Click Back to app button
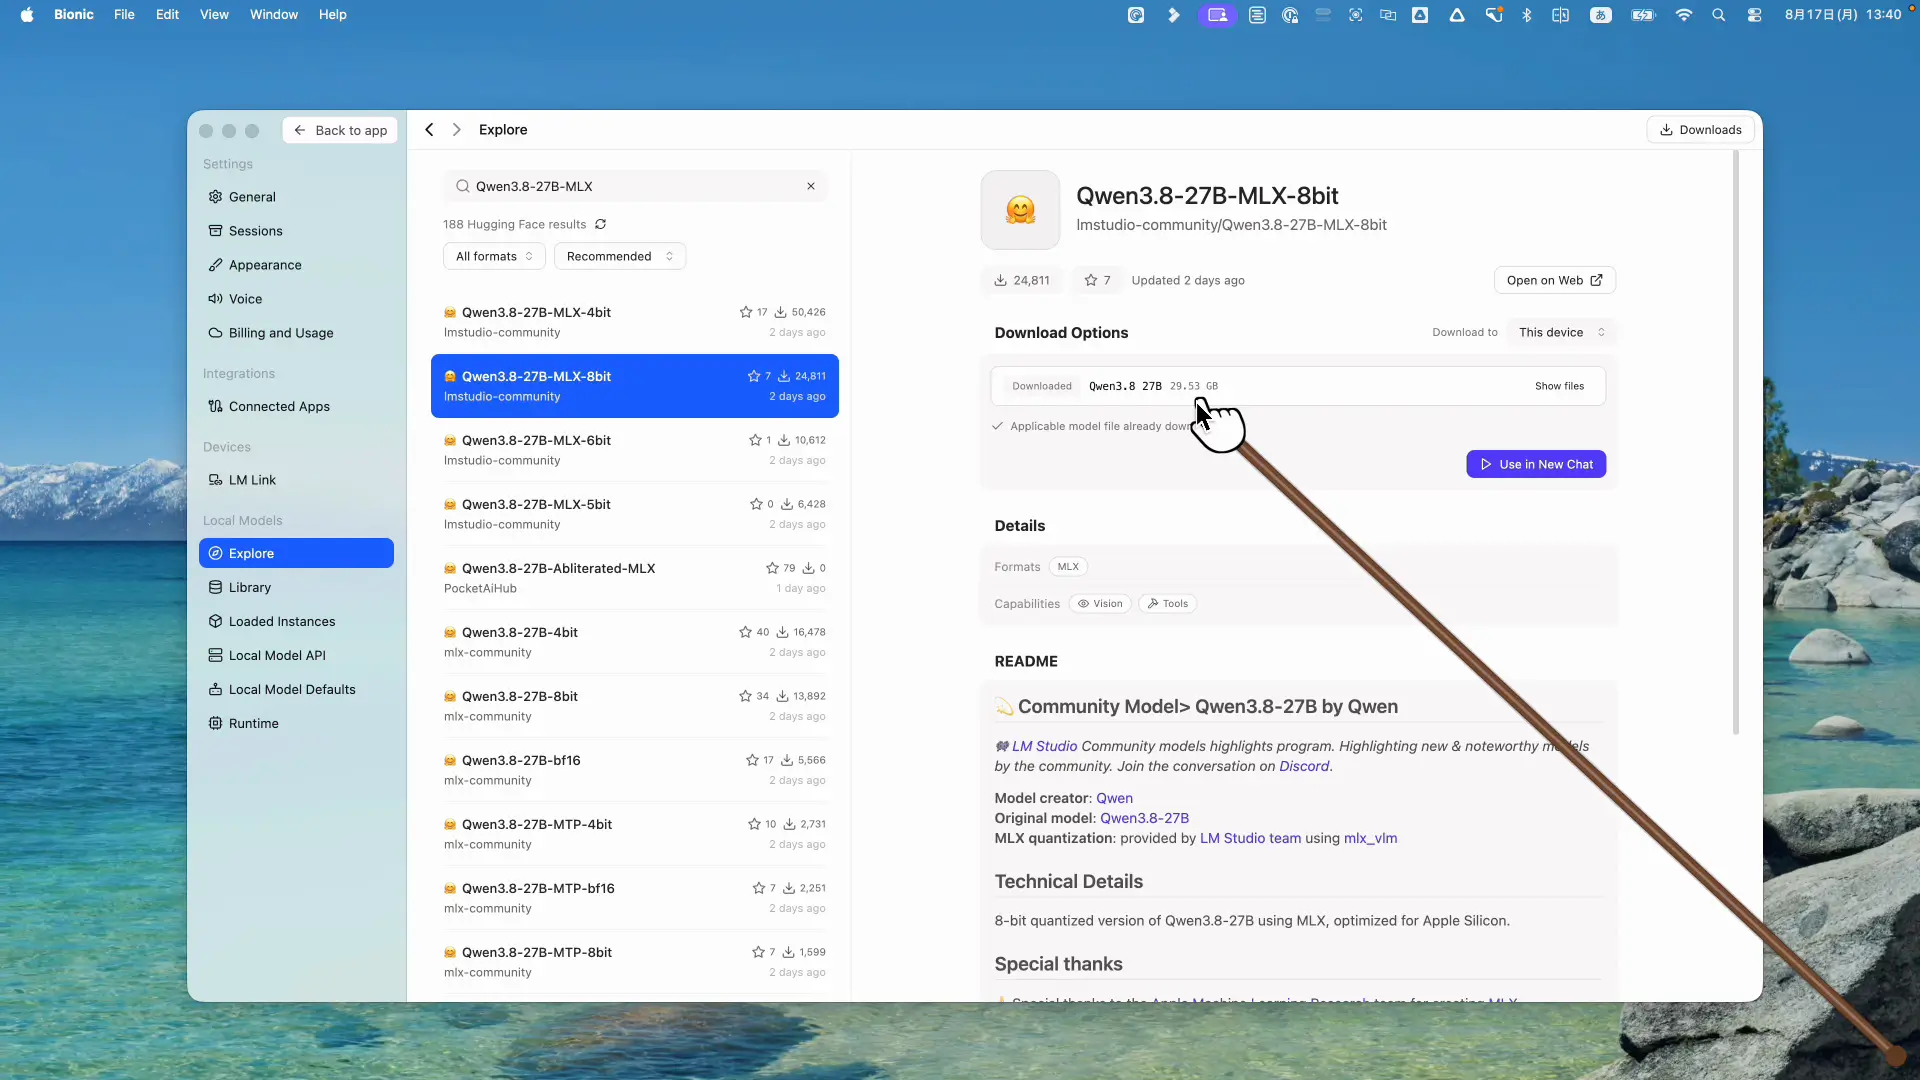 click(340, 130)
